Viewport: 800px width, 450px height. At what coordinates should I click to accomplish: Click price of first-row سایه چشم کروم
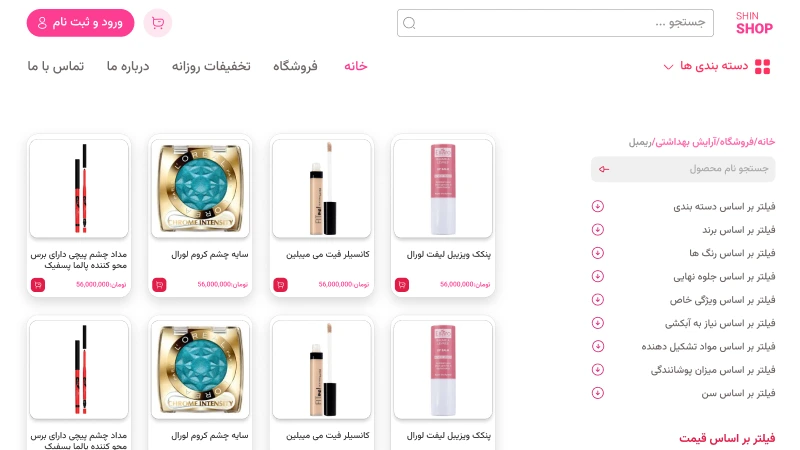[222, 284]
